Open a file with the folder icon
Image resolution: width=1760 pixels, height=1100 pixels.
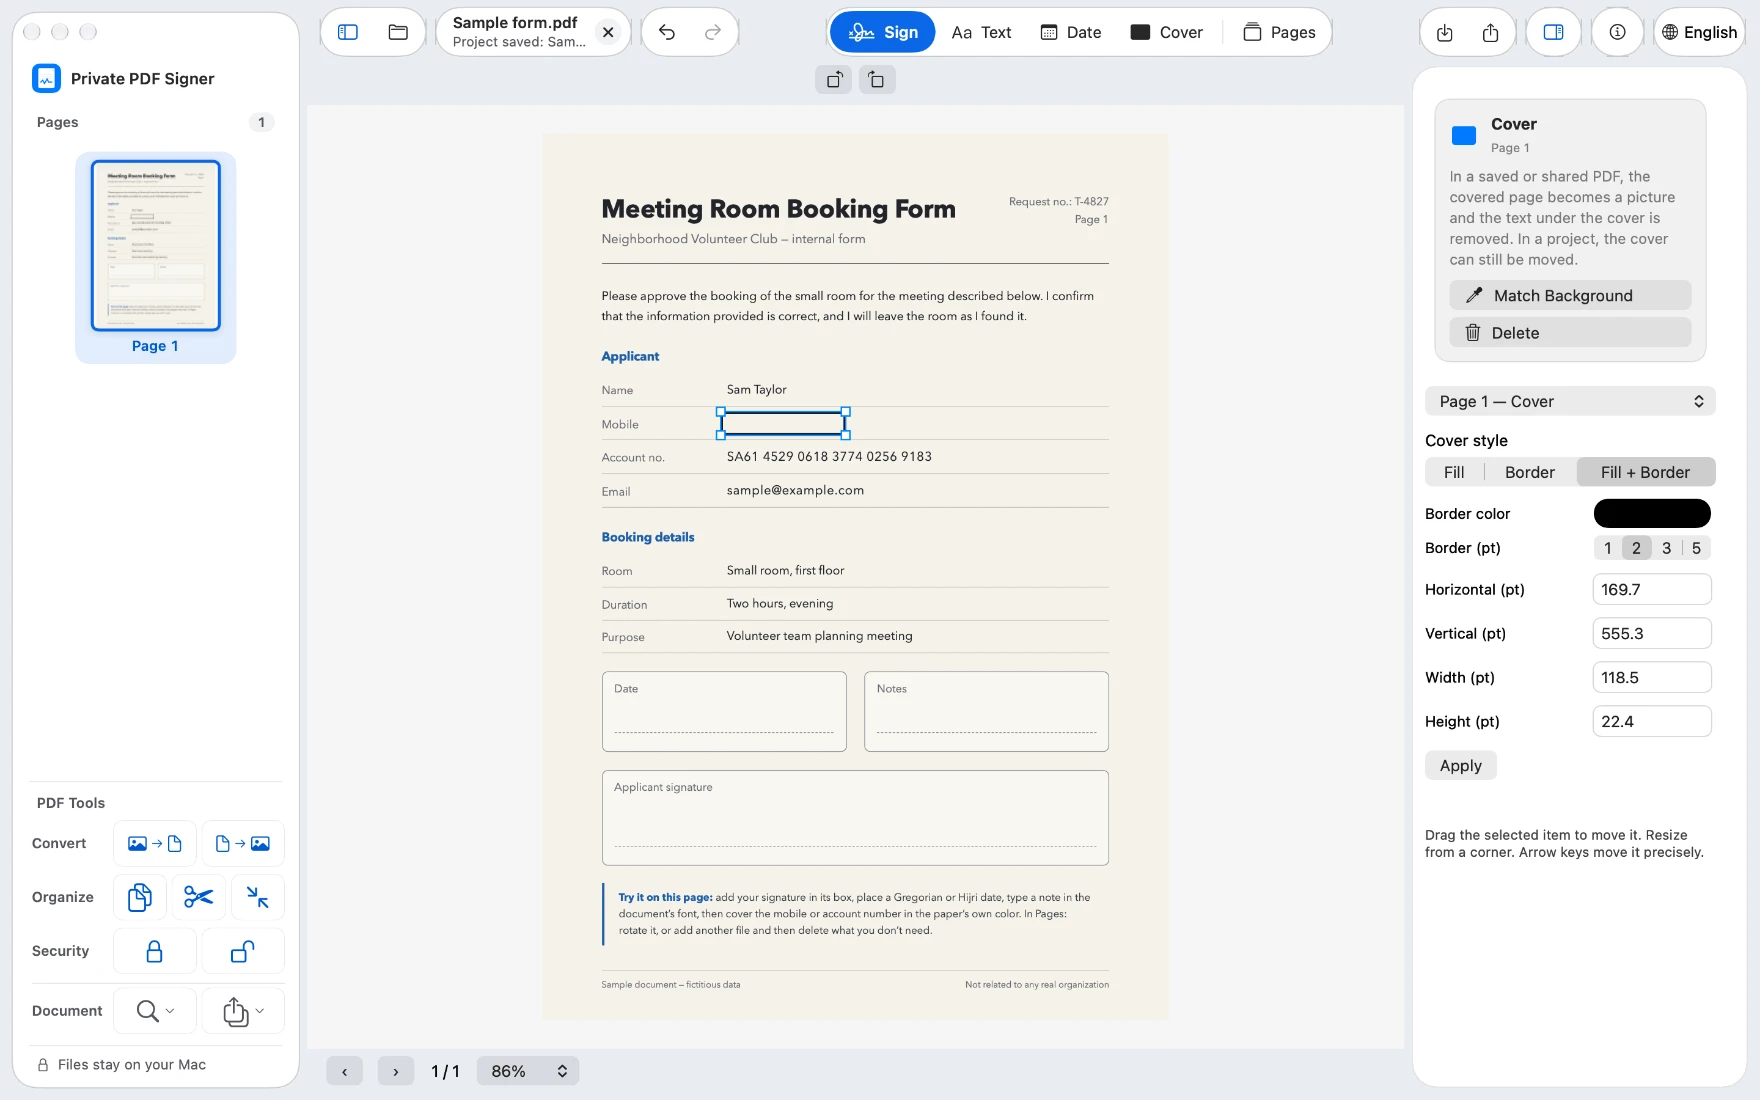coord(398,32)
